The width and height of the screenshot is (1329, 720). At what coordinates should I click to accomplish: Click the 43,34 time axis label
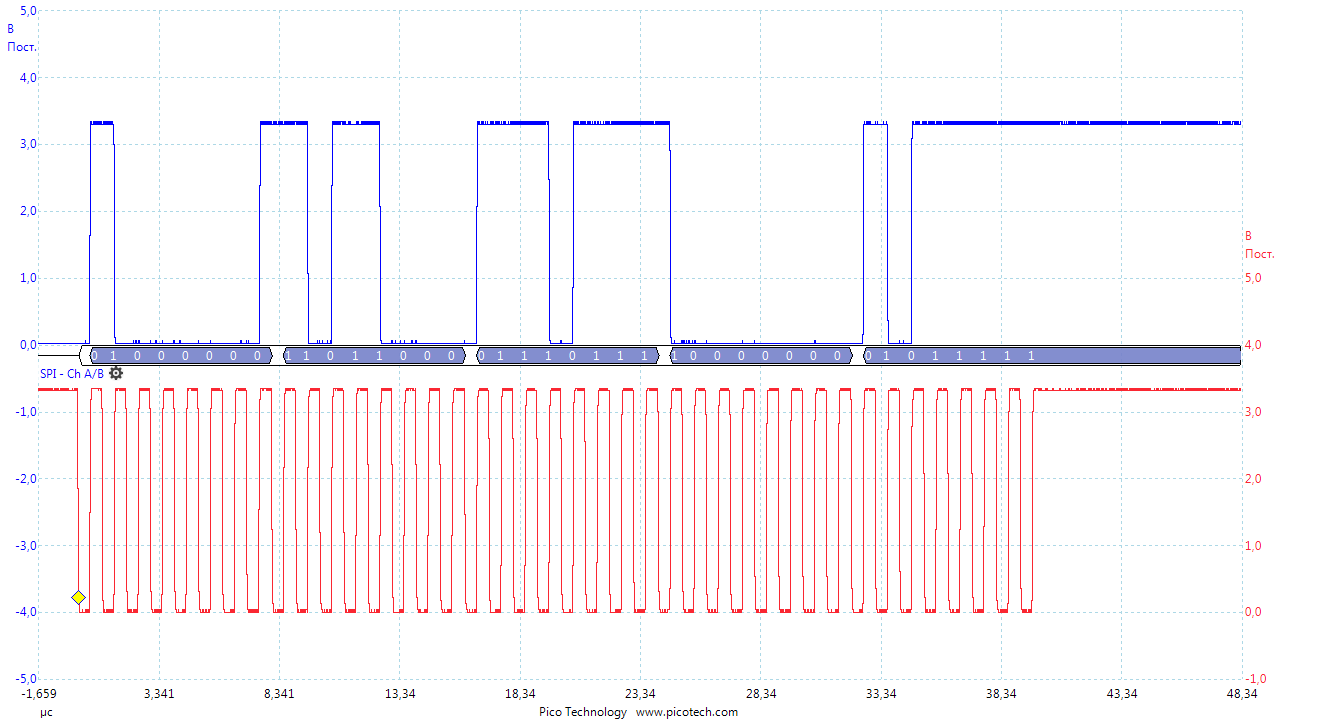[1122, 694]
